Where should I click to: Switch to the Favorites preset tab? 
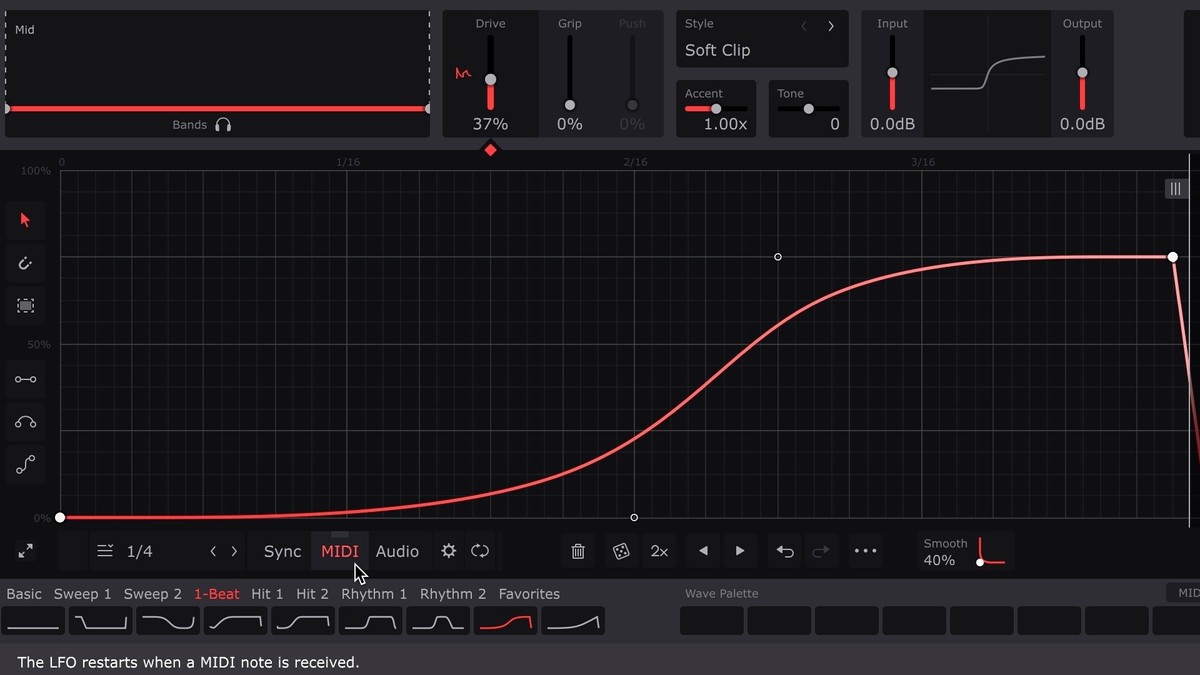tap(529, 594)
